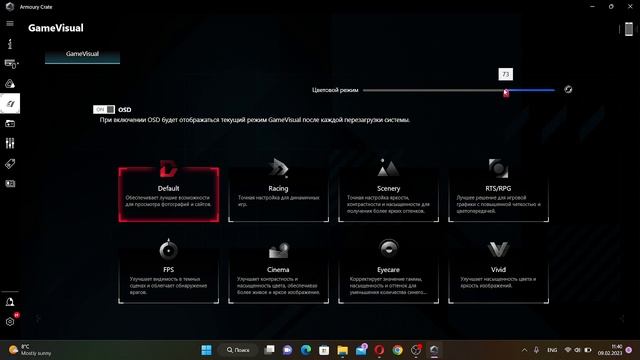Click the color temperature slider handle
This screenshot has height=360, width=640.
[506, 93]
